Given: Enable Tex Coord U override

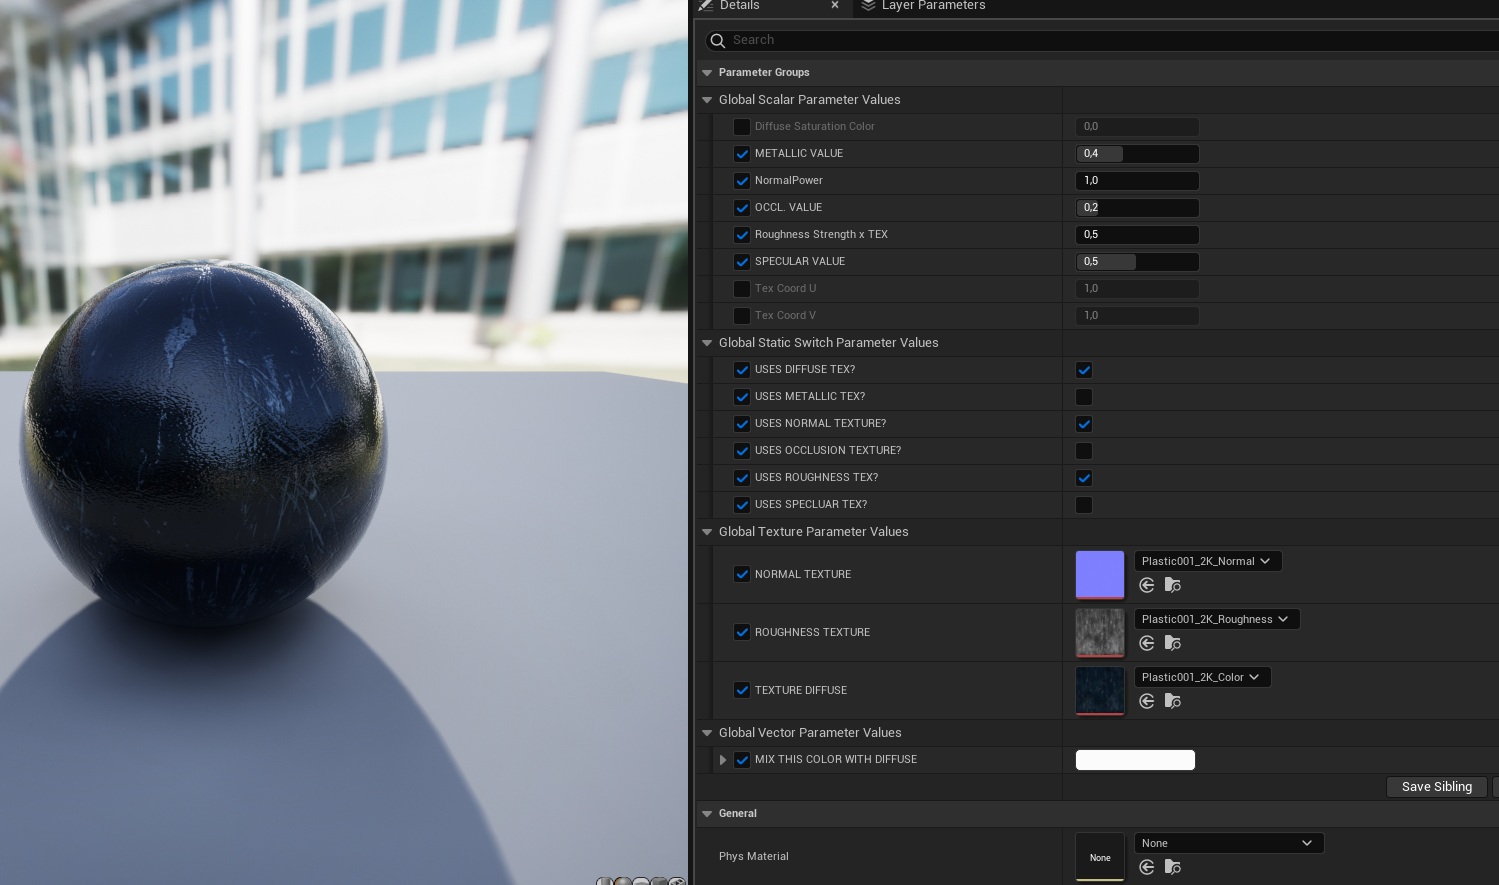Looking at the screenshot, I should point(742,289).
